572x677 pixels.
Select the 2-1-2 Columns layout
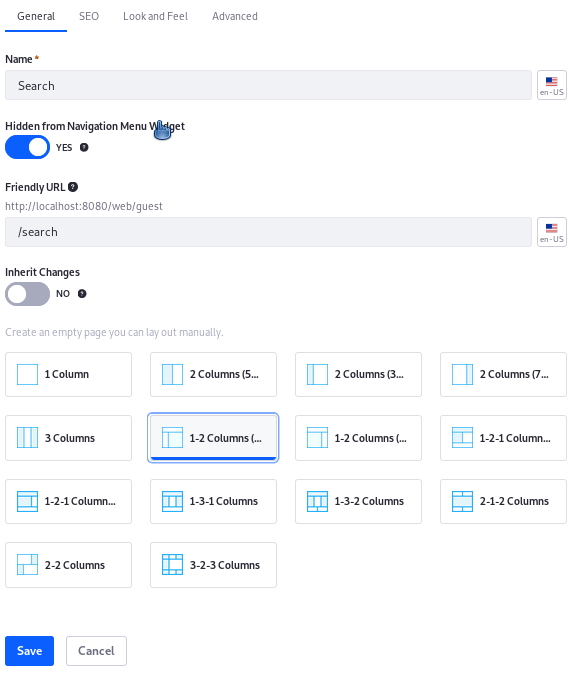pos(503,501)
